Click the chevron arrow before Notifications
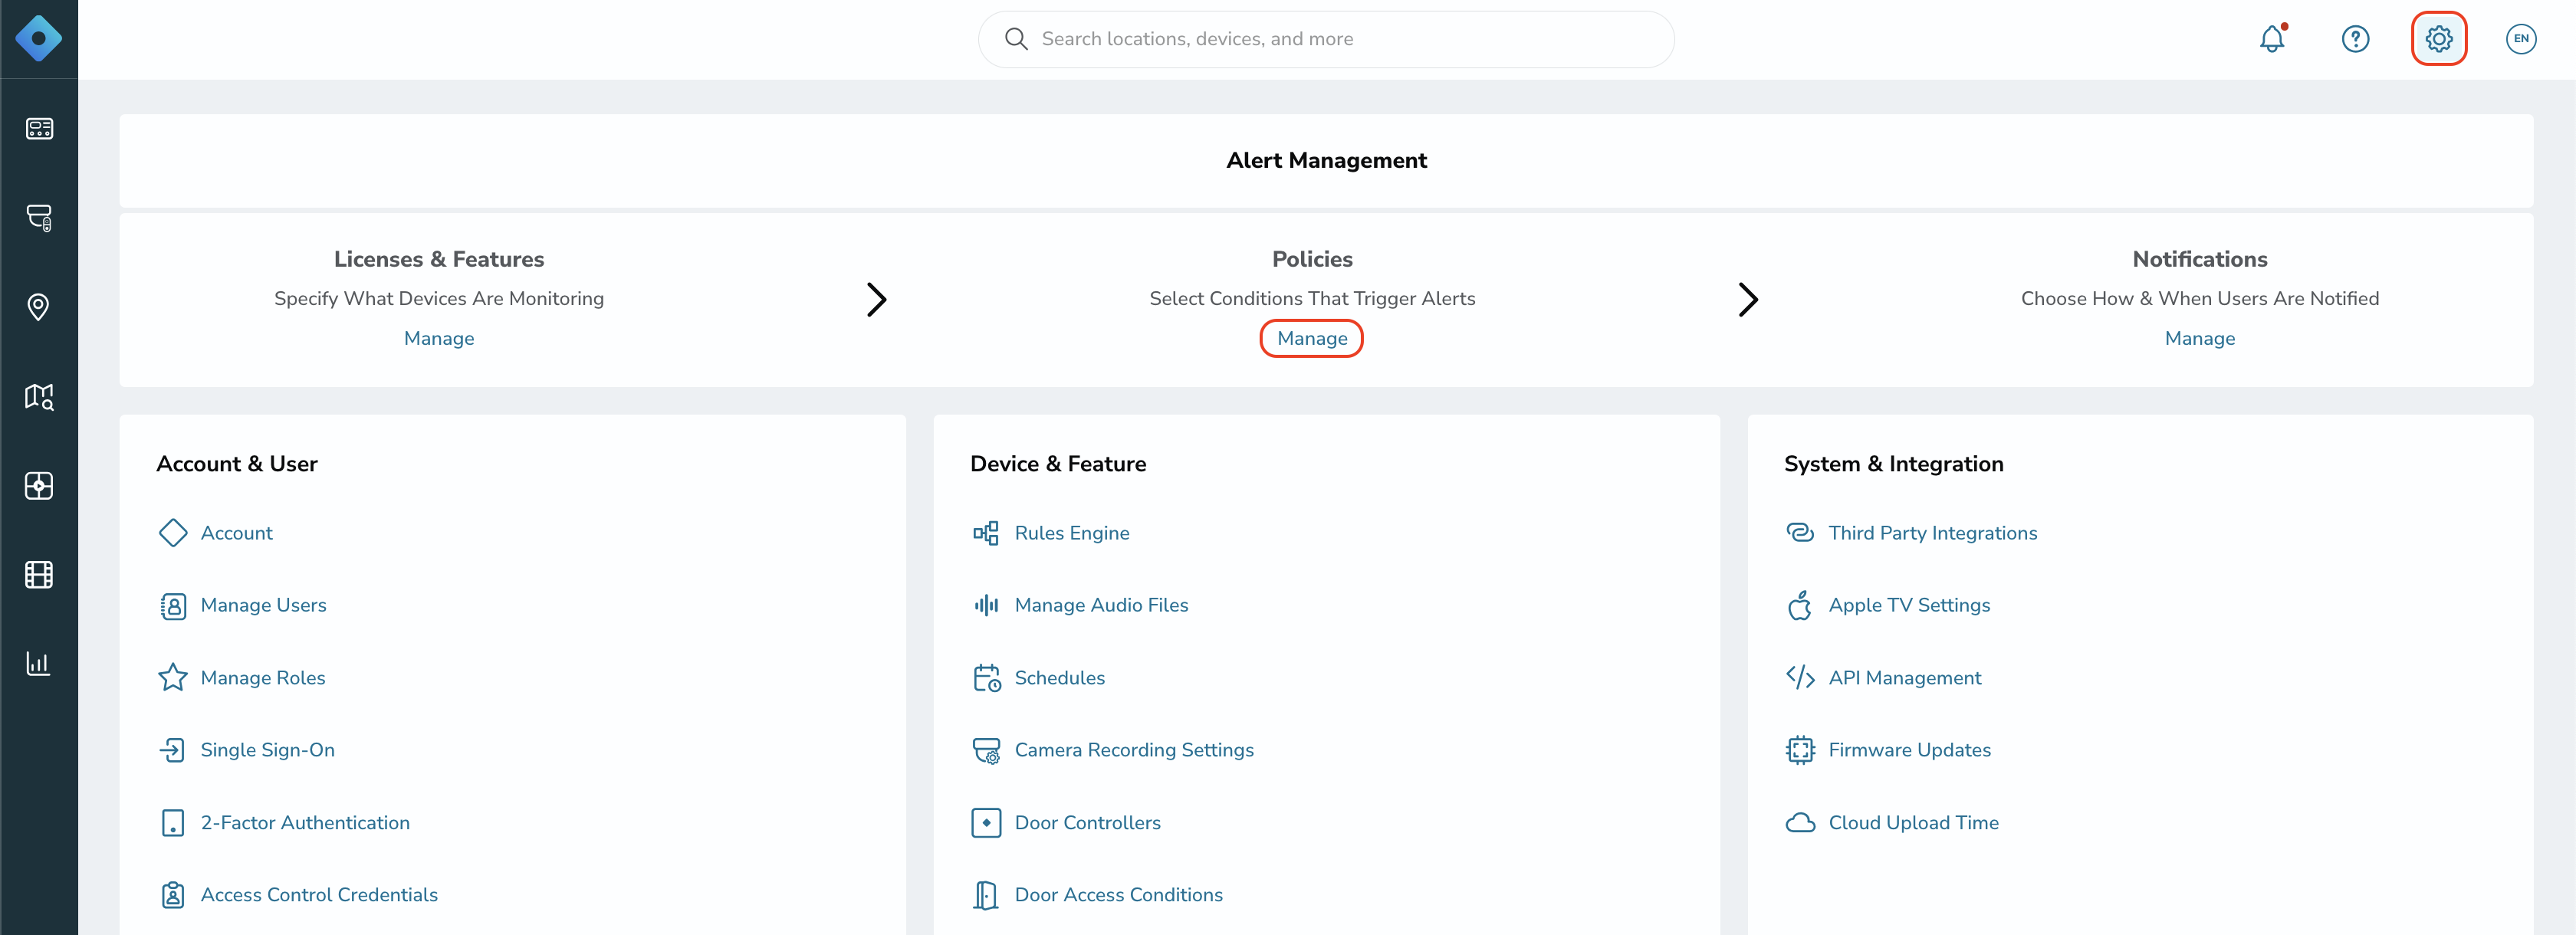 click(x=1747, y=299)
